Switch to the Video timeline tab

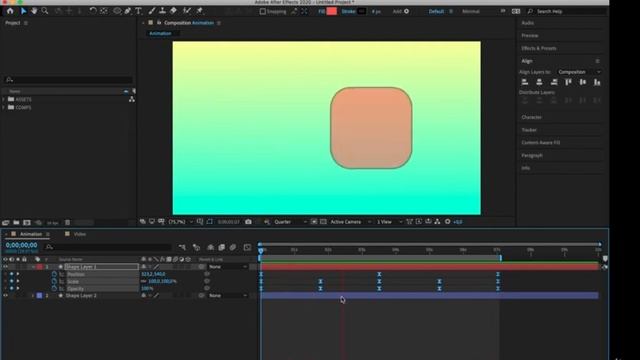[80, 234]
